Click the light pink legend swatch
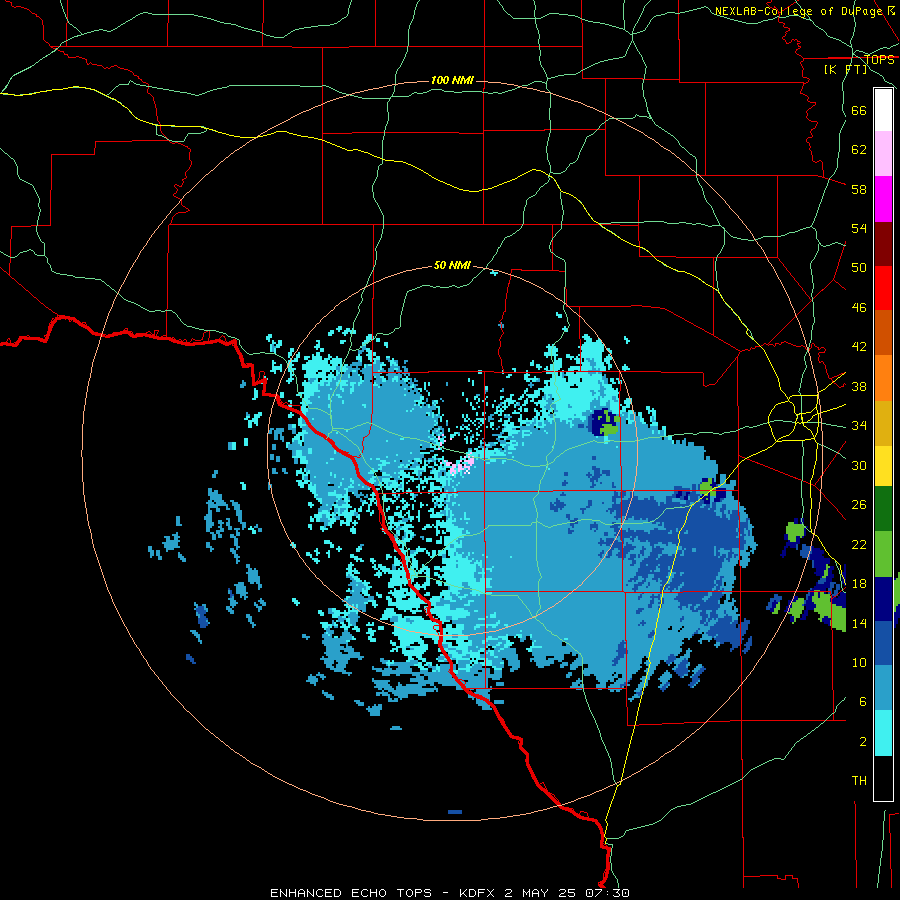This screenshot has height=900, width=900. coord(883,153)
